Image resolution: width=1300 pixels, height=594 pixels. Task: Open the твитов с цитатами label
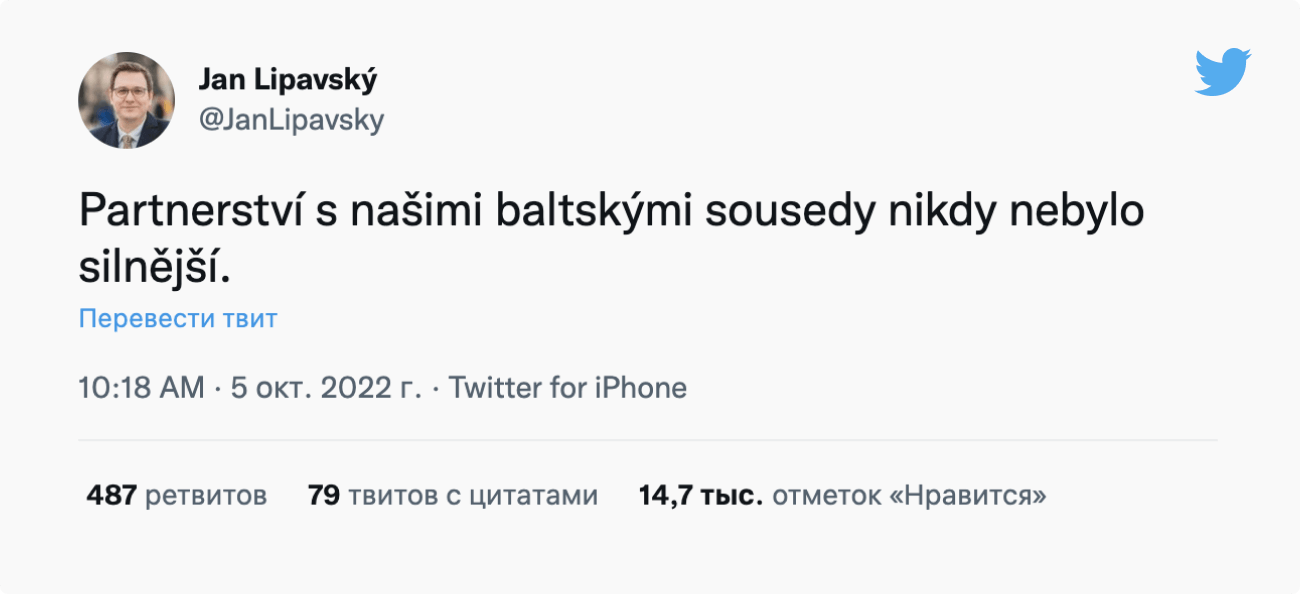point(472,495)
